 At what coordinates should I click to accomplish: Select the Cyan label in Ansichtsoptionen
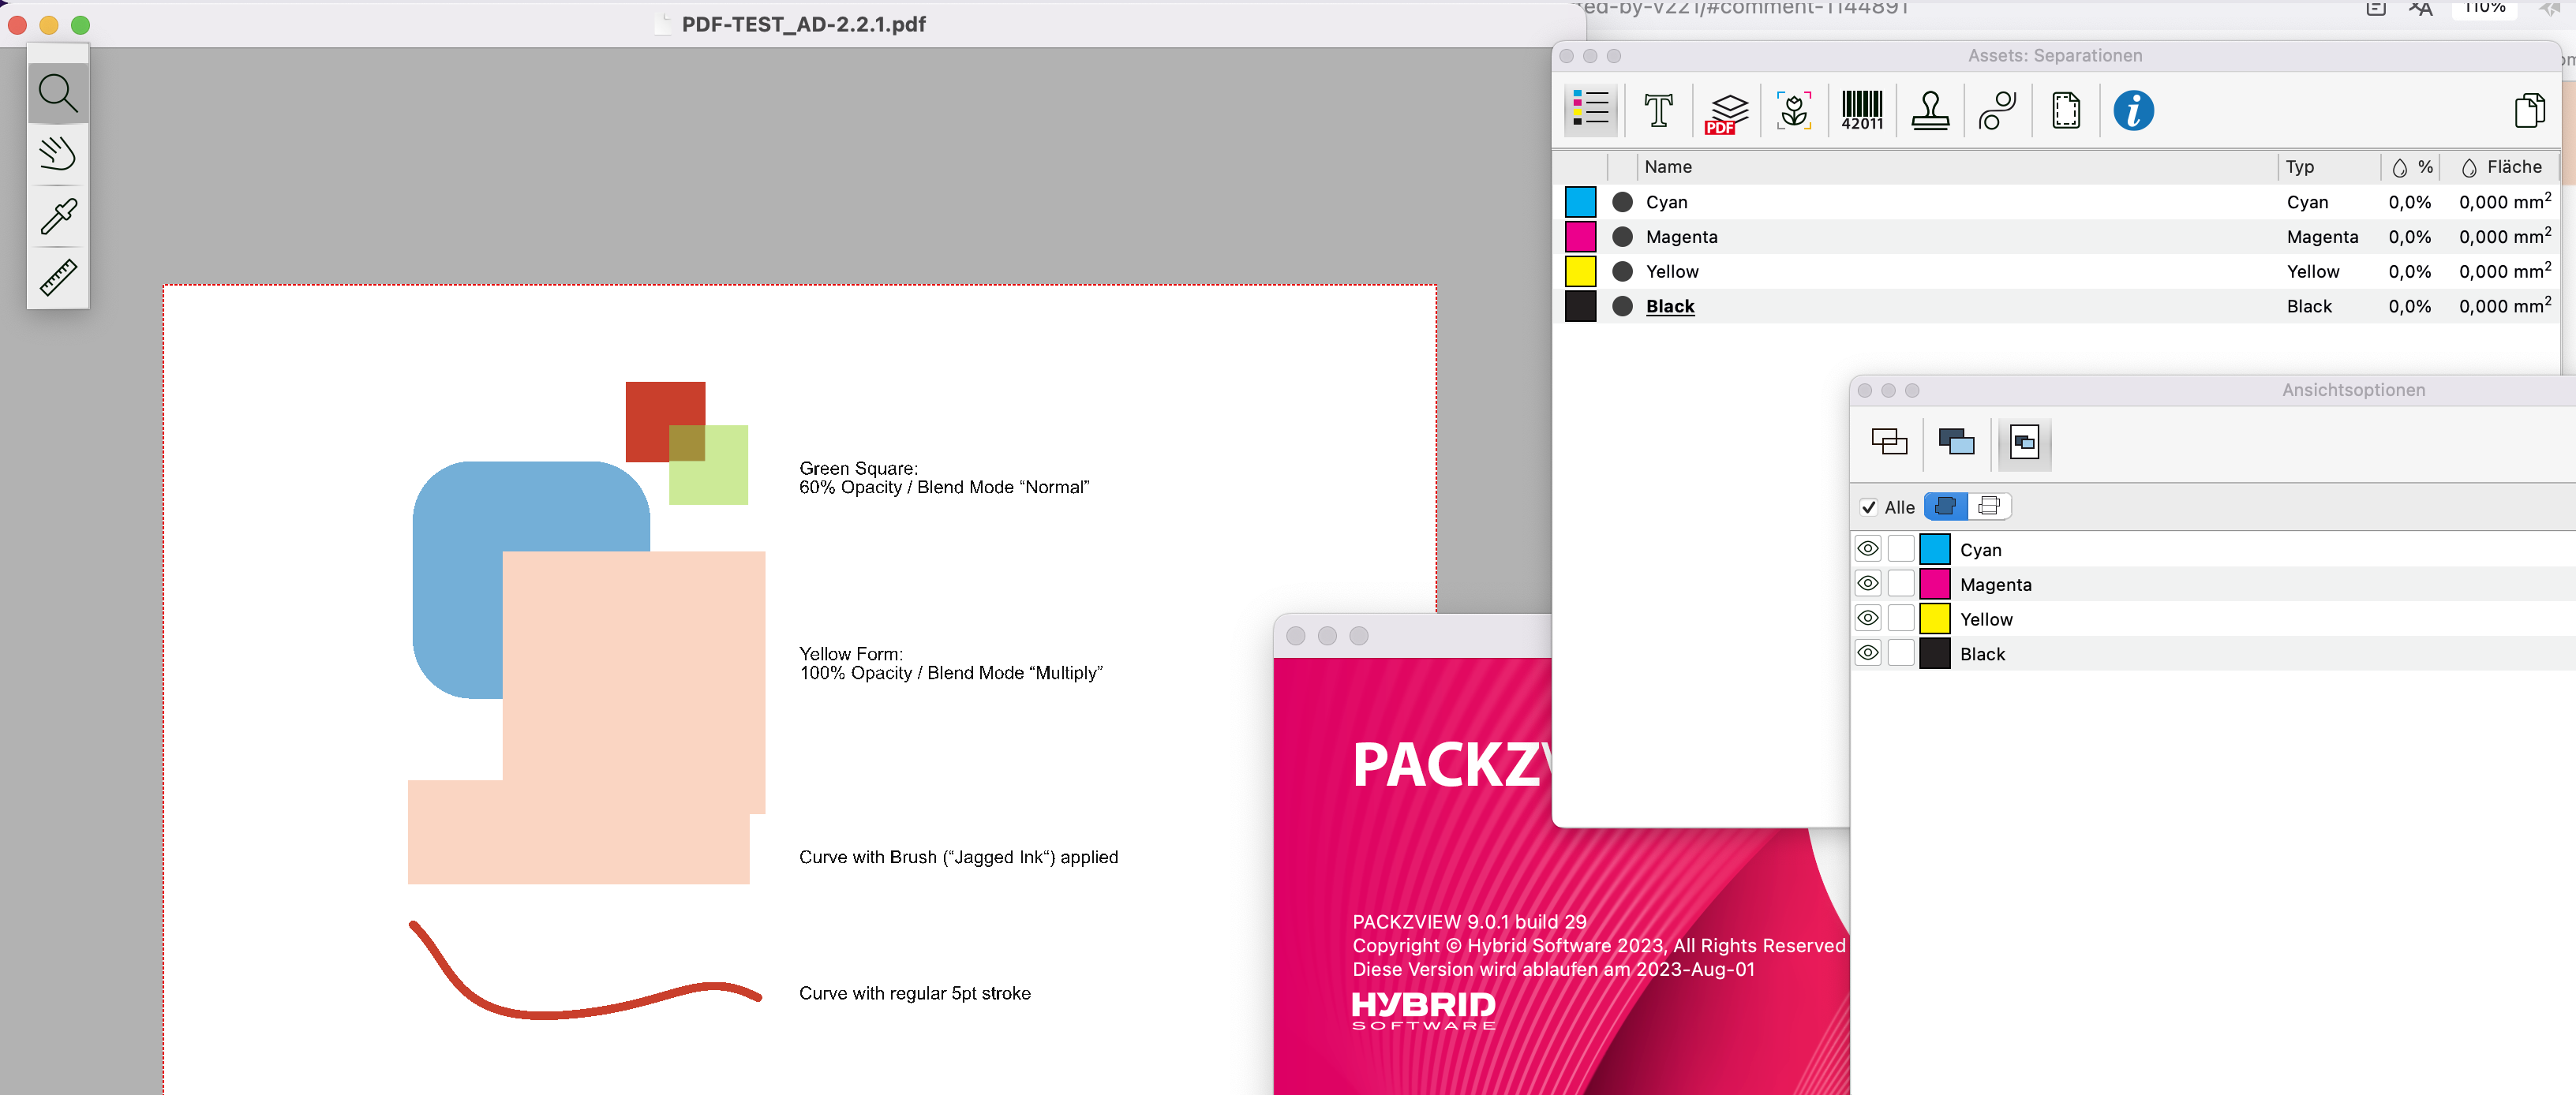pyautogui.click(x=1980, y=550)
